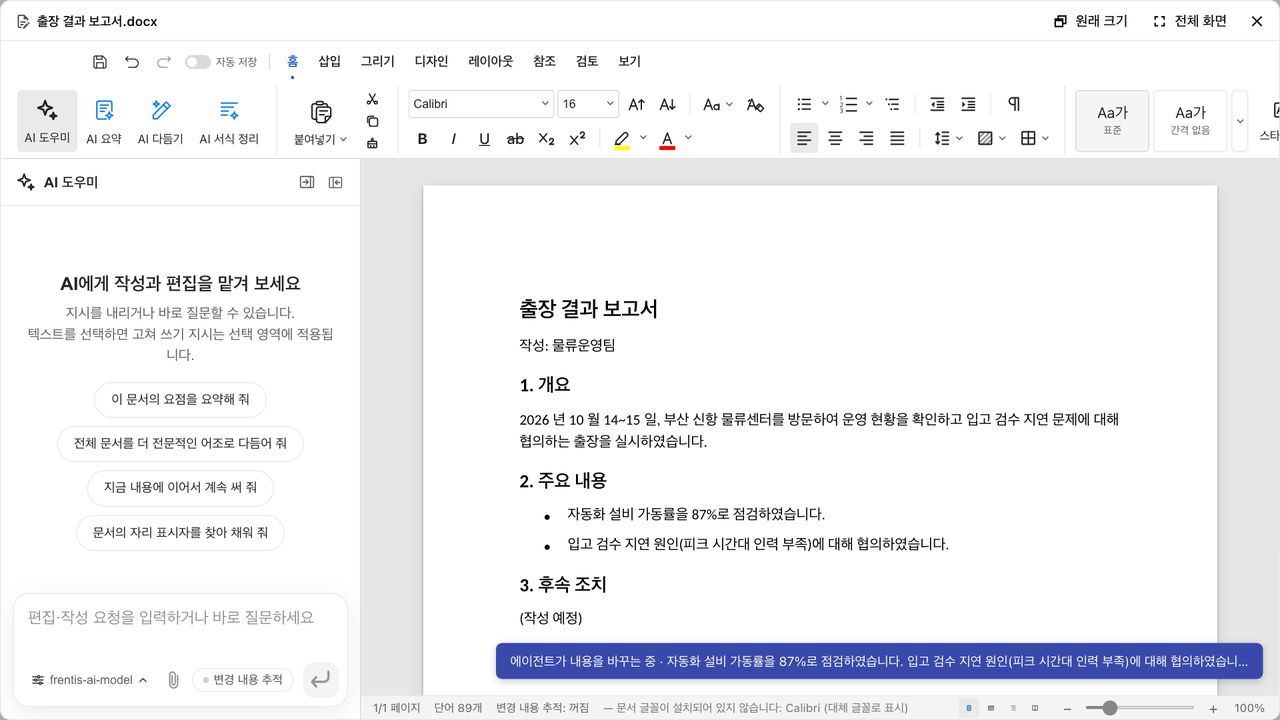Click the 단어 89개 status entry
Image resolution: width=1280 pixels, height=720 pixels.
point(458,708)
